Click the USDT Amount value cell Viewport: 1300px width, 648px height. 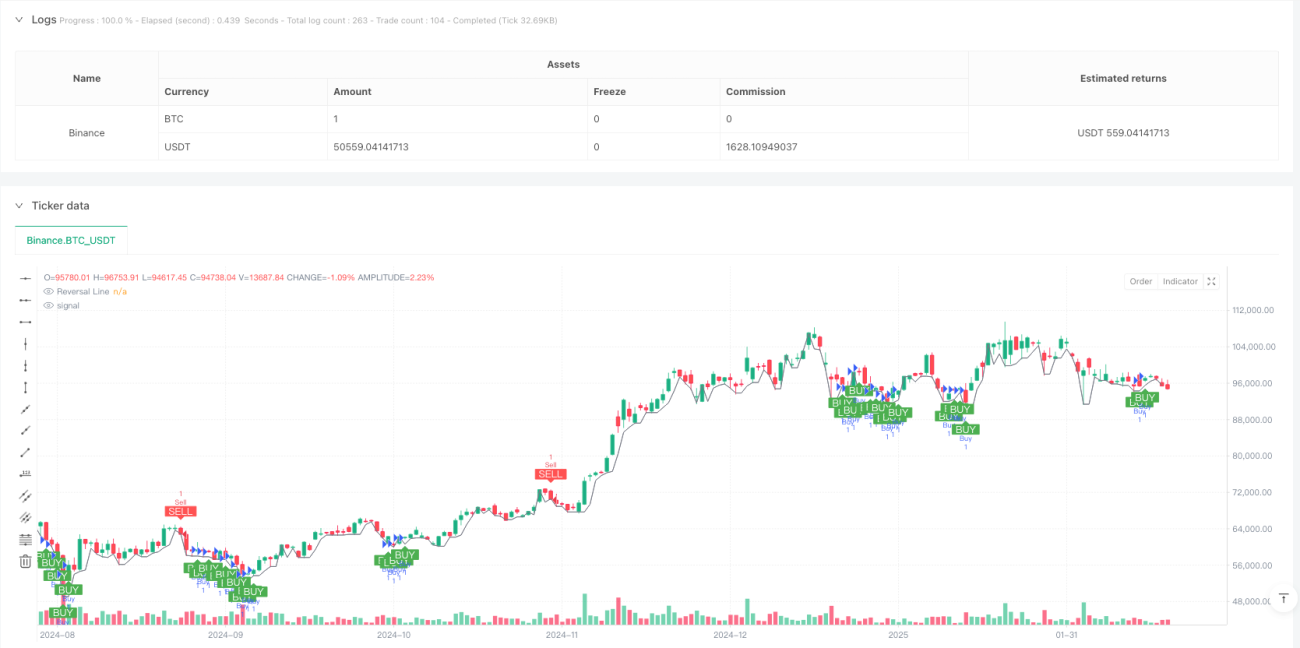[x=369, y=146]
